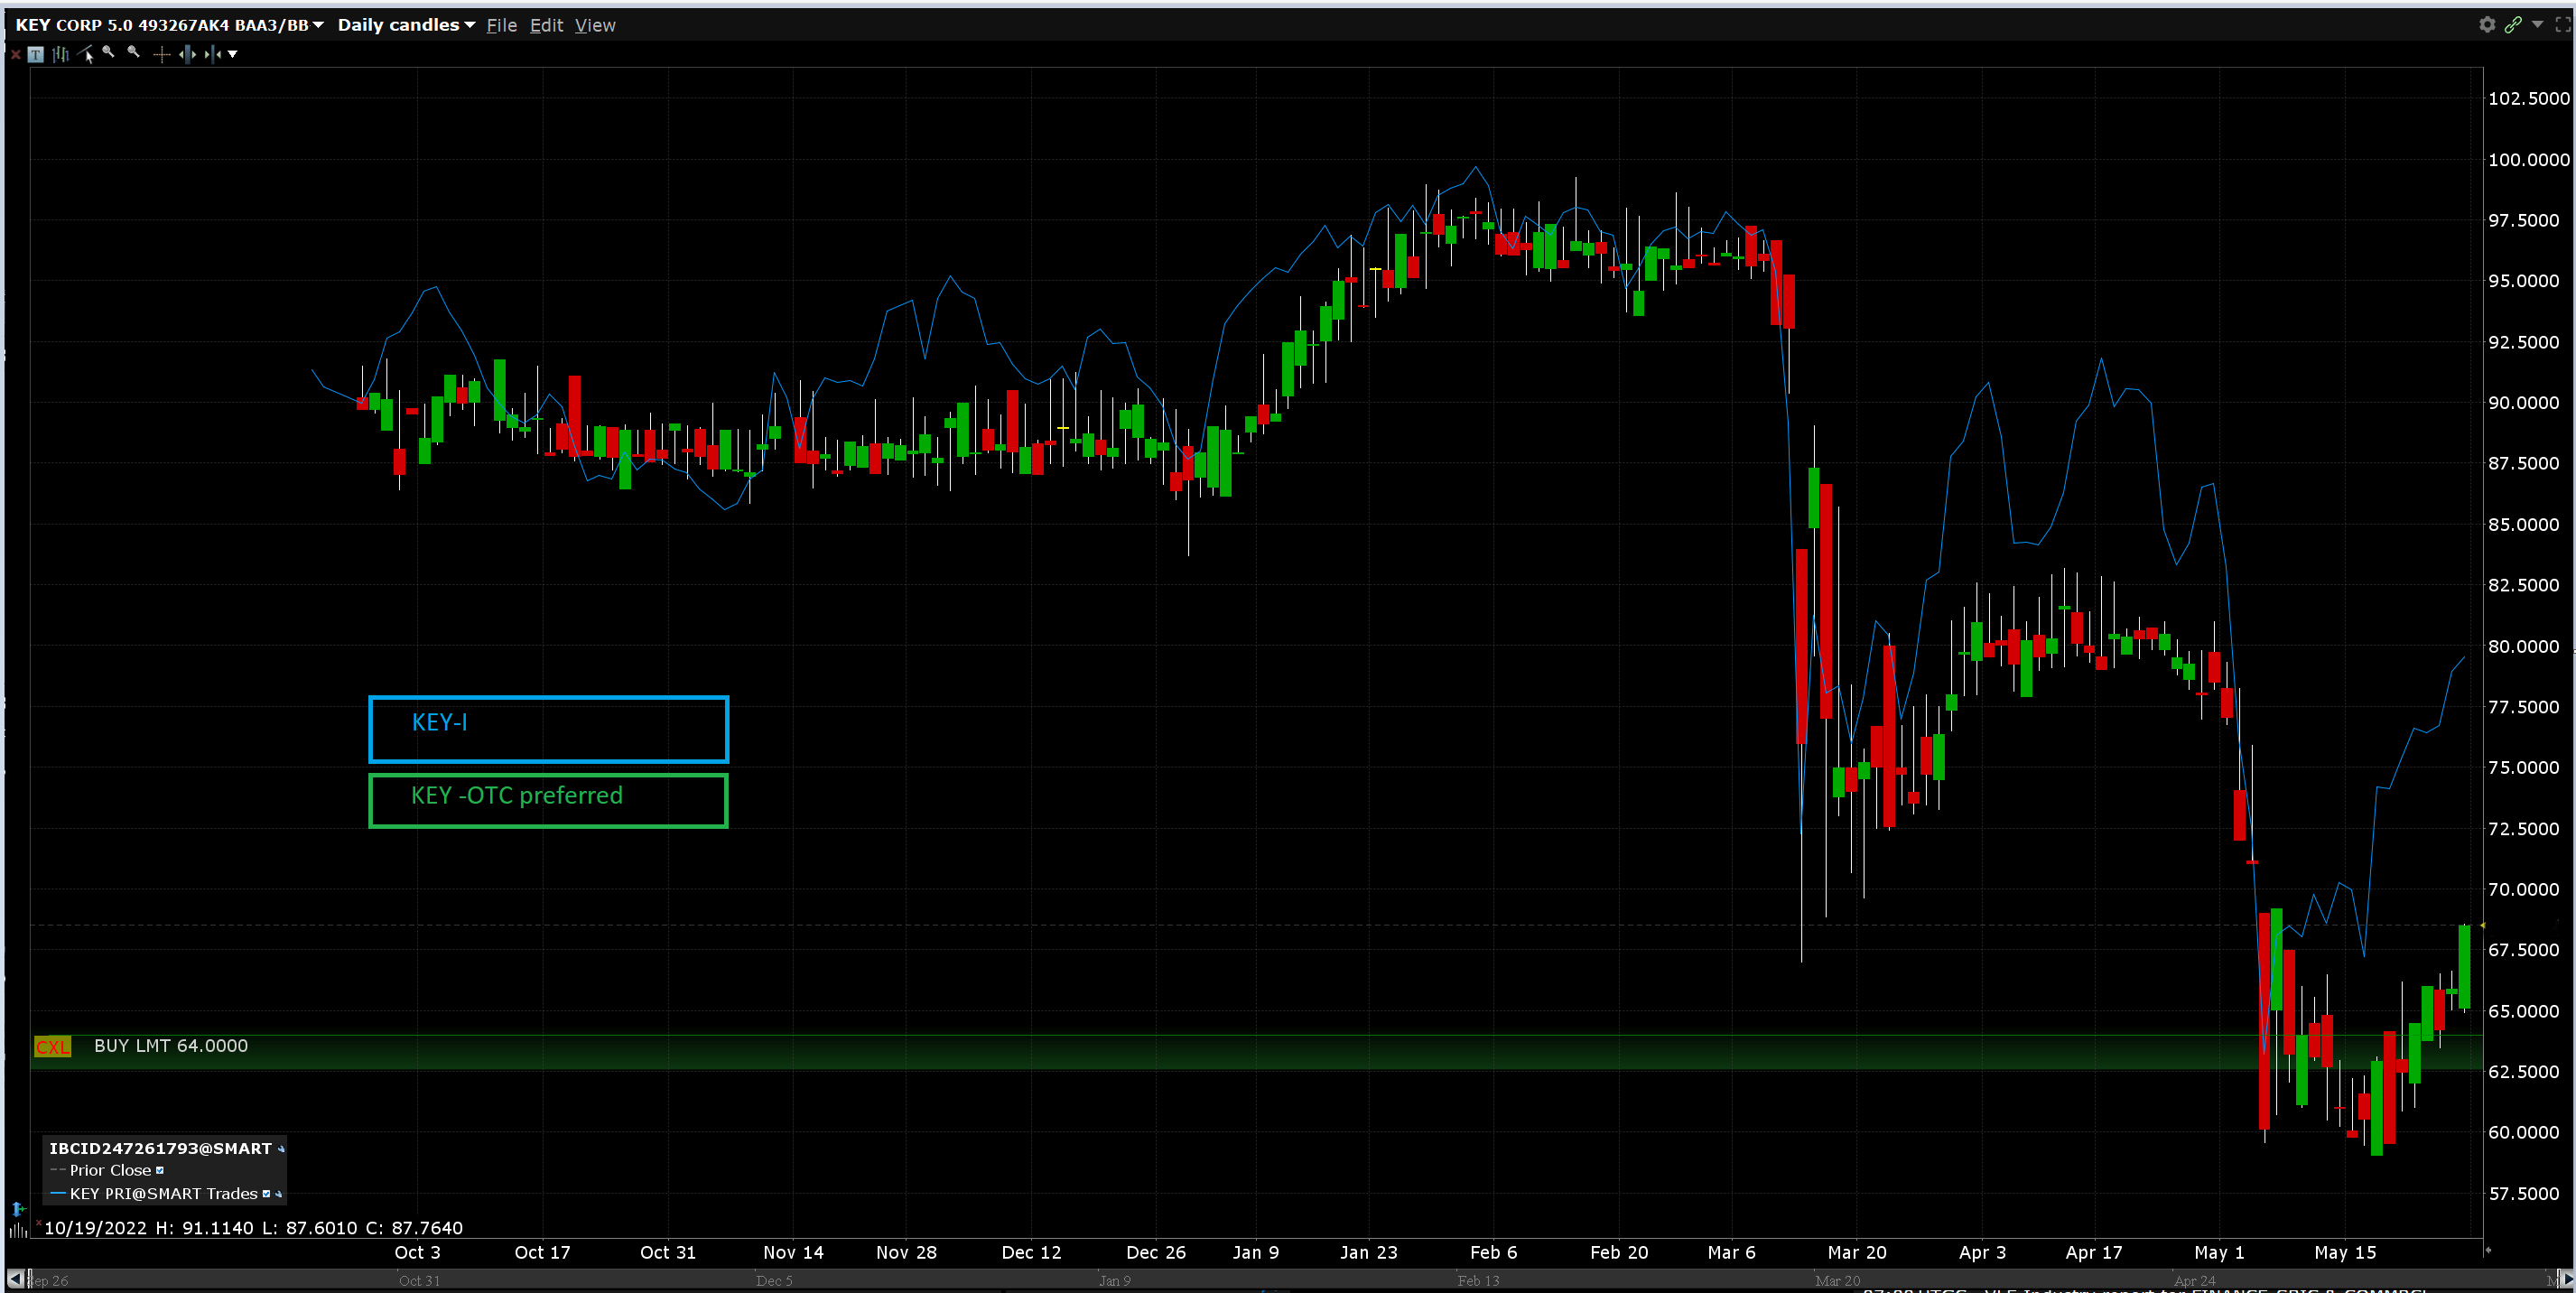Activate the Crosshair tool
This screenshot has width=2576, height=1293.
[161, 55]
